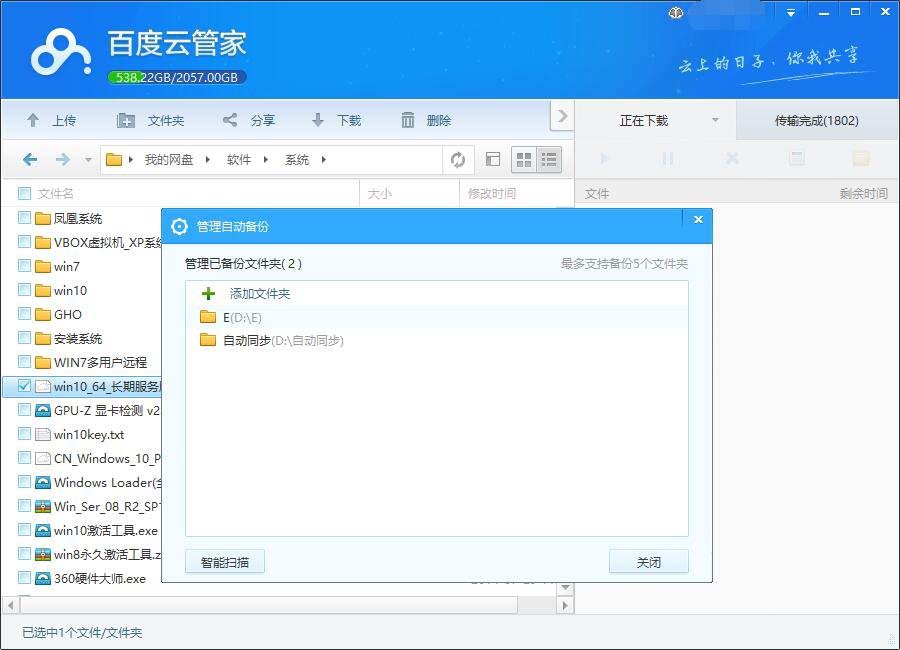Click the 智能扫描 button

[225, 562]
